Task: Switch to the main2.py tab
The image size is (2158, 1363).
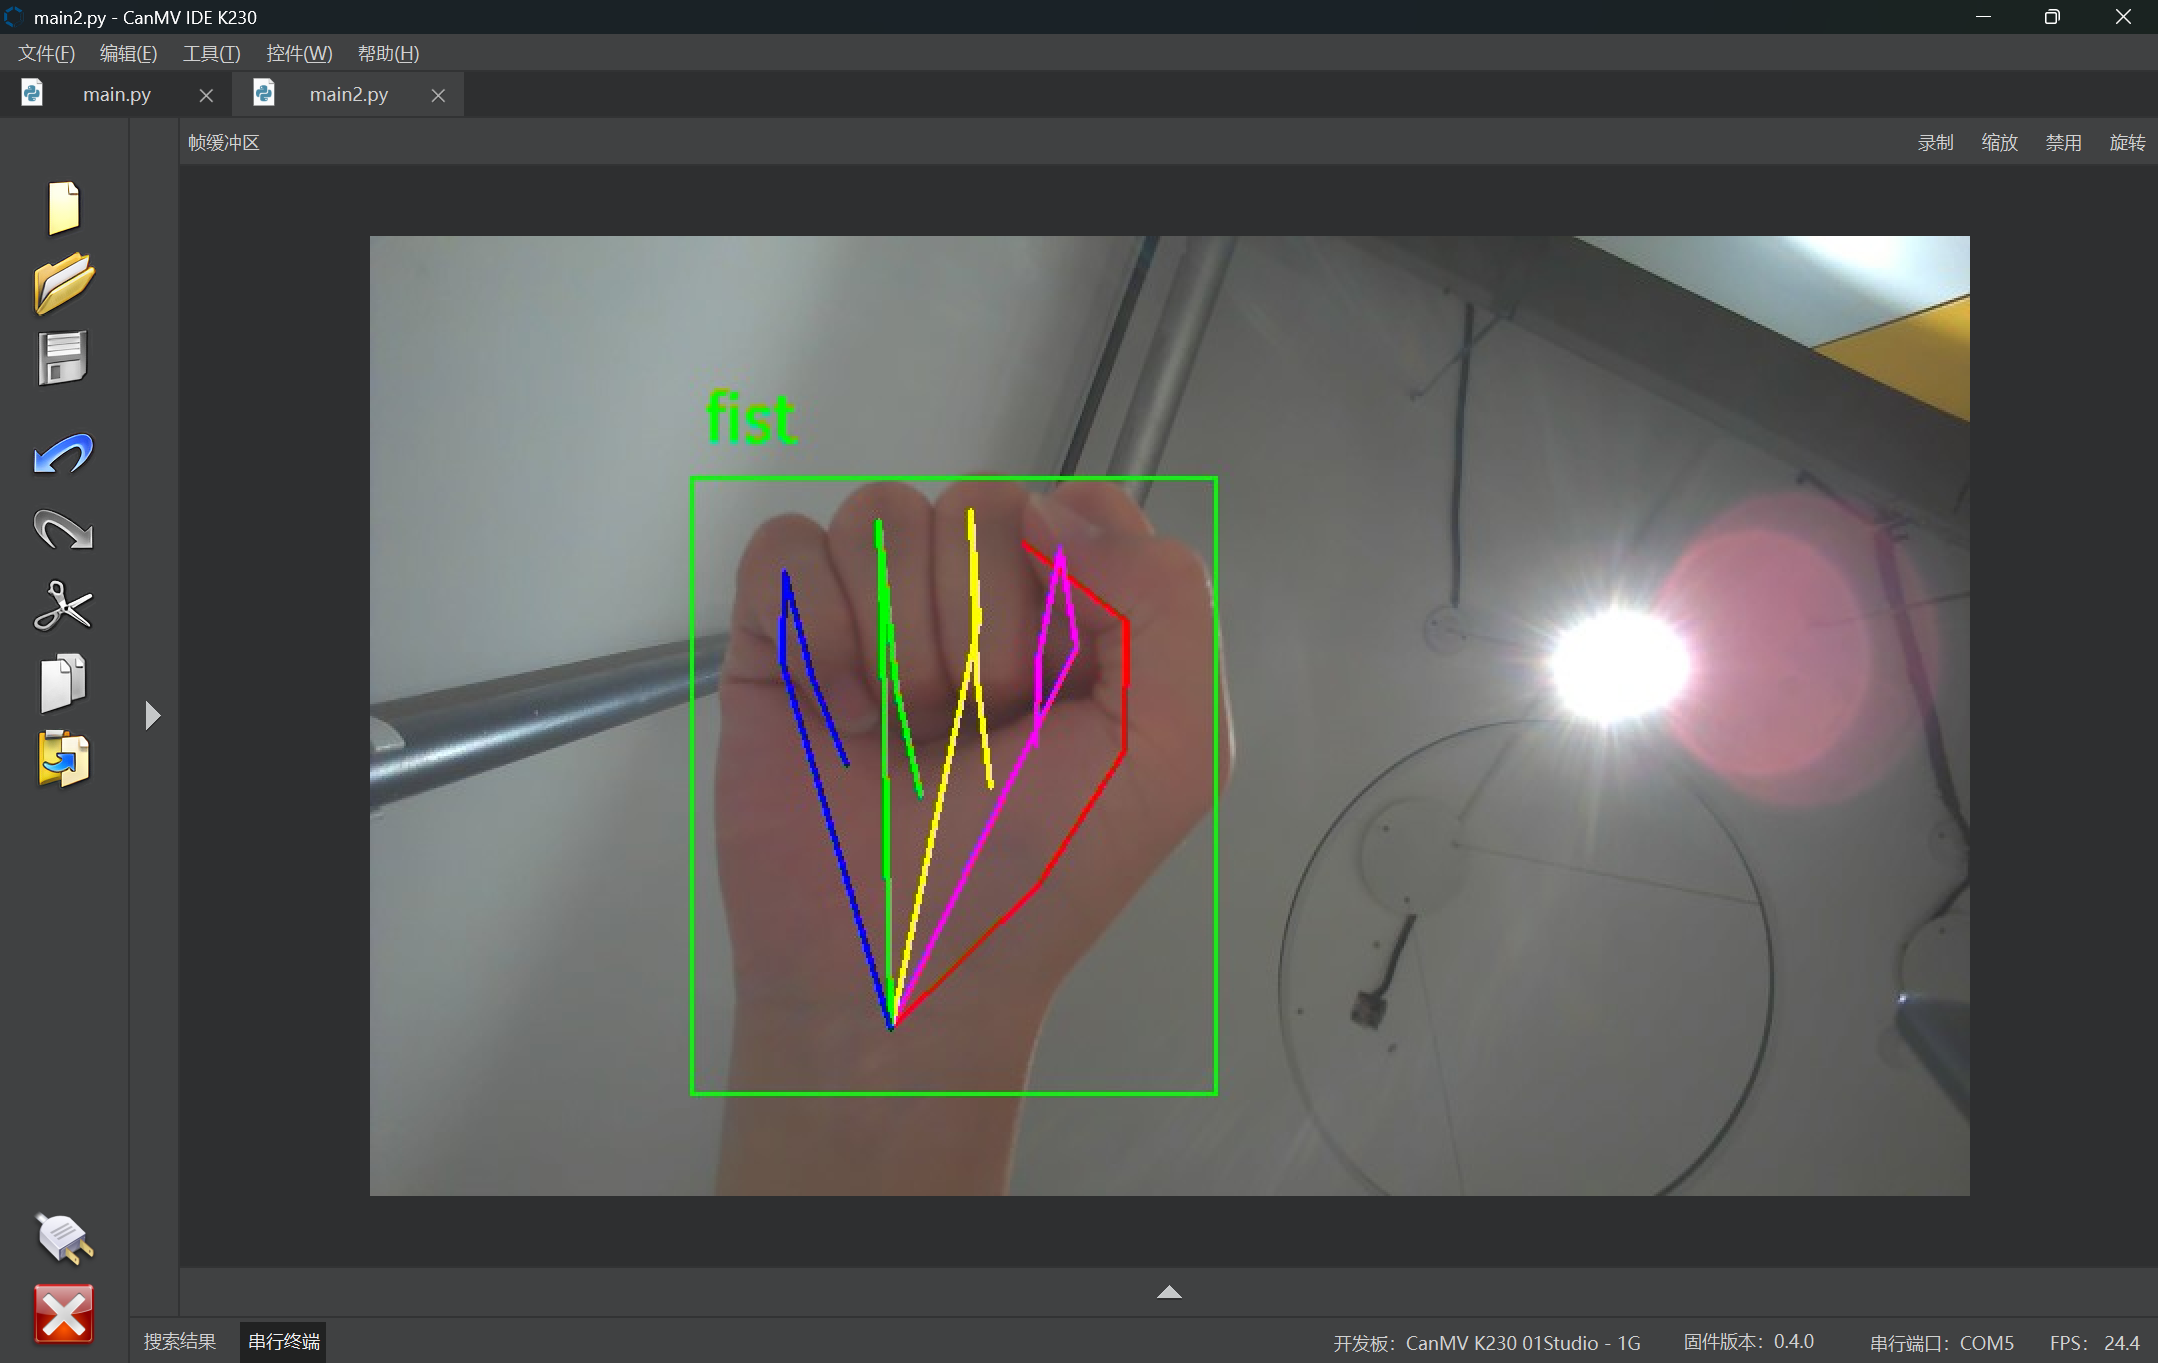Action: 348,94
